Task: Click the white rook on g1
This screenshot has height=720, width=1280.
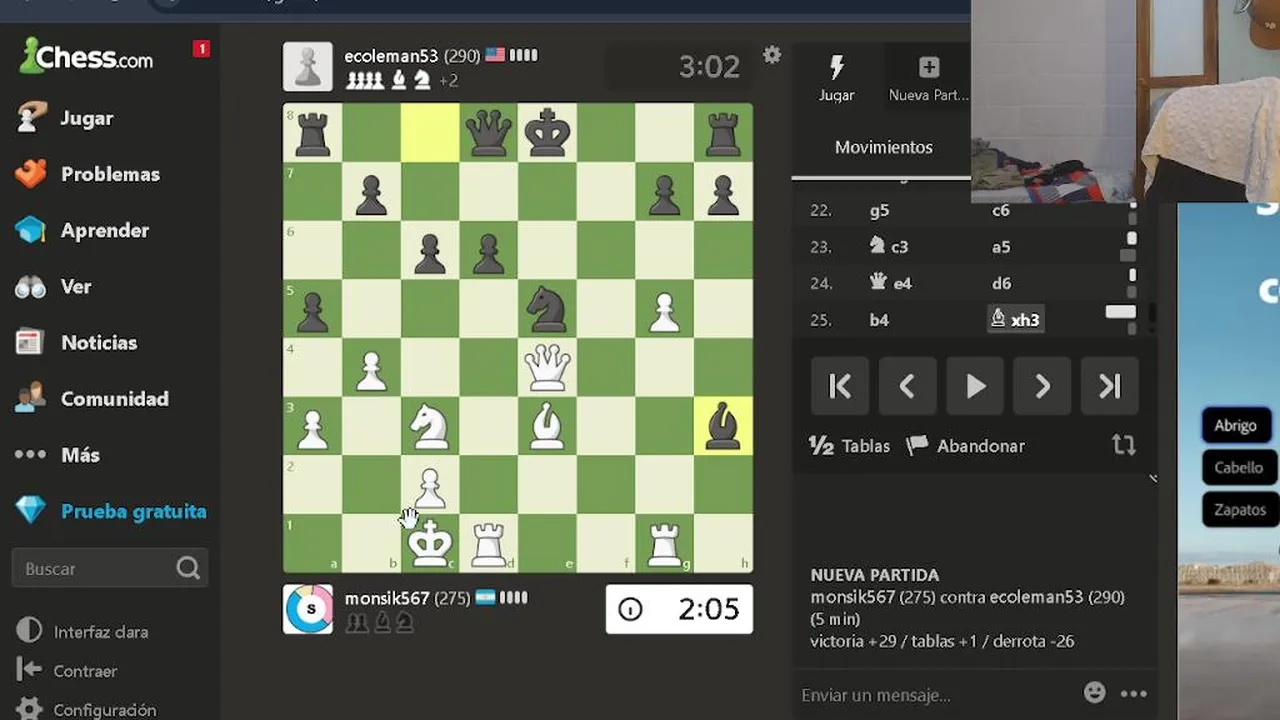Action: [x=664, y=543]
